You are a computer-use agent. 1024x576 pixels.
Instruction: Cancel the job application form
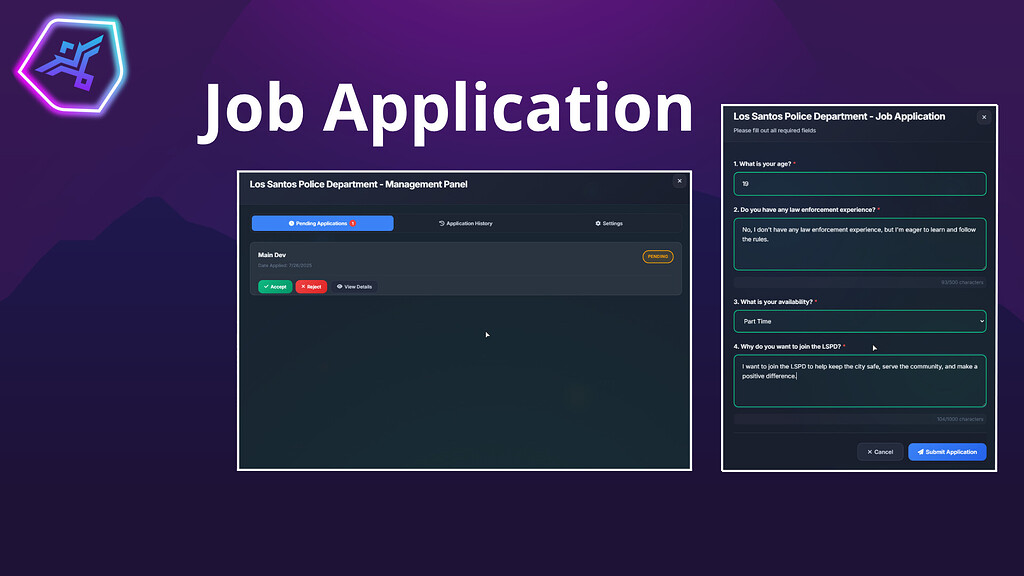[x=879, y=452]
